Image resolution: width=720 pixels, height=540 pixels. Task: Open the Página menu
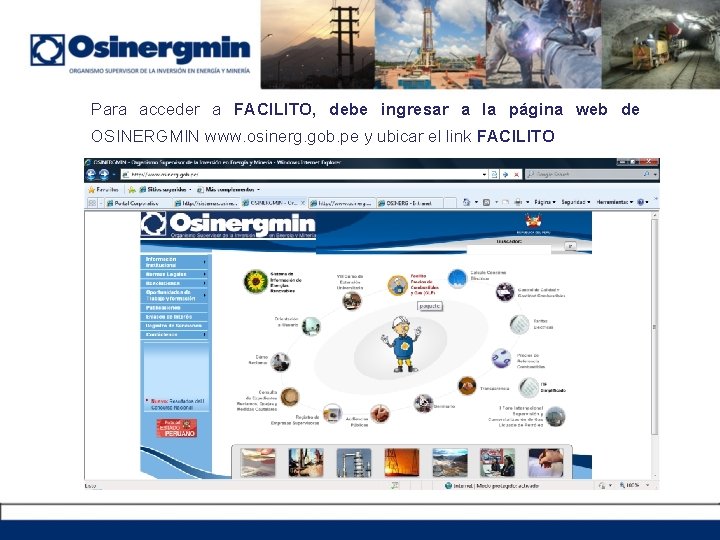(545, 202)
